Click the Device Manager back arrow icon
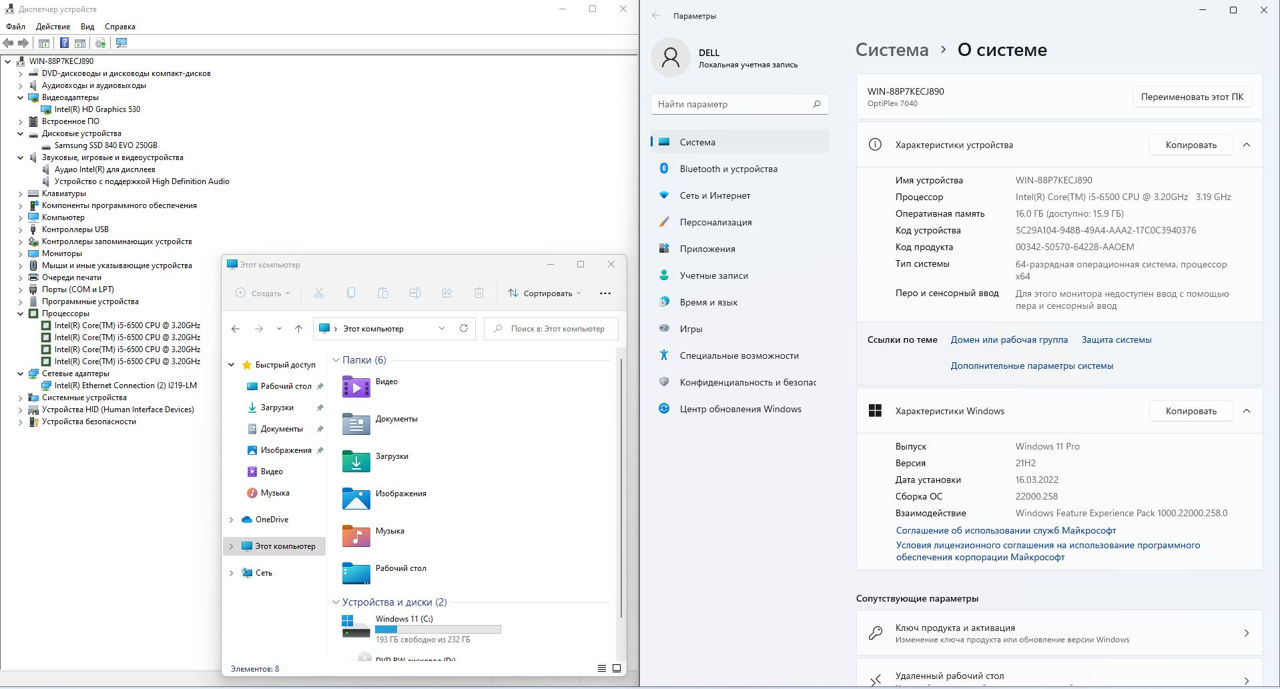 (8, 43)
